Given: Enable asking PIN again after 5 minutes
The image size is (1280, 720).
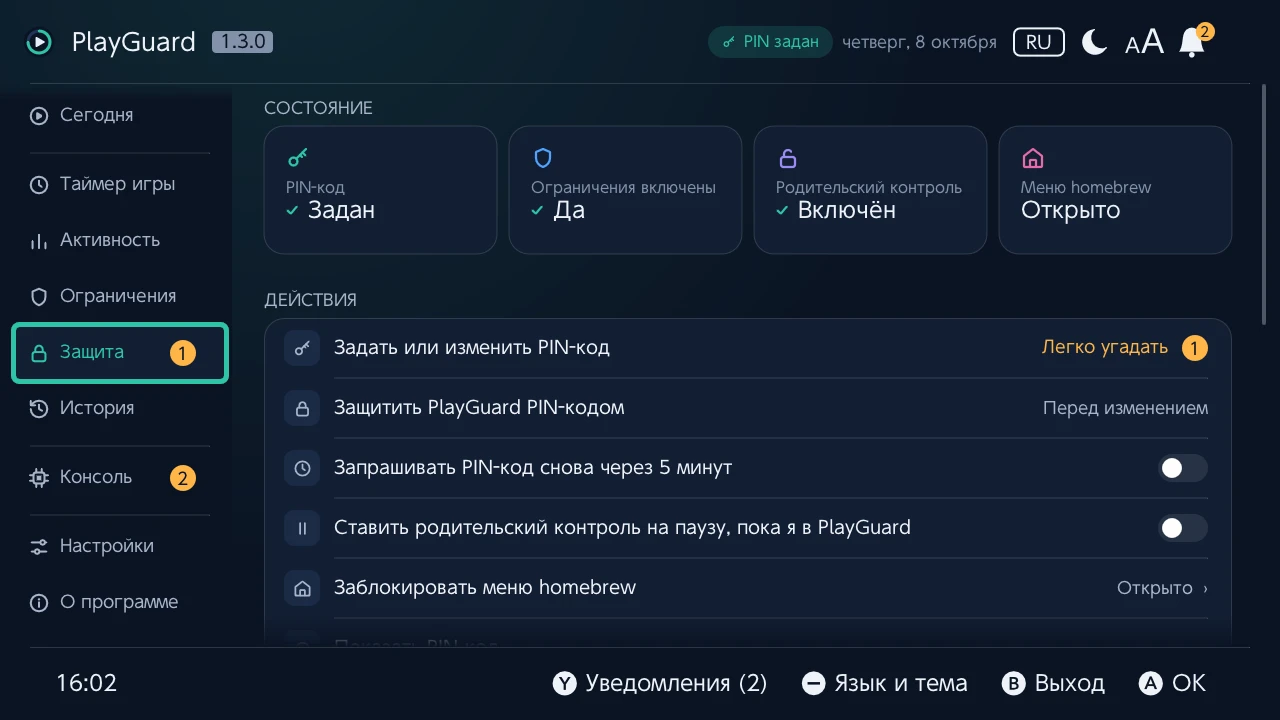Looking at the screenshot, I should click(1183, 468).
